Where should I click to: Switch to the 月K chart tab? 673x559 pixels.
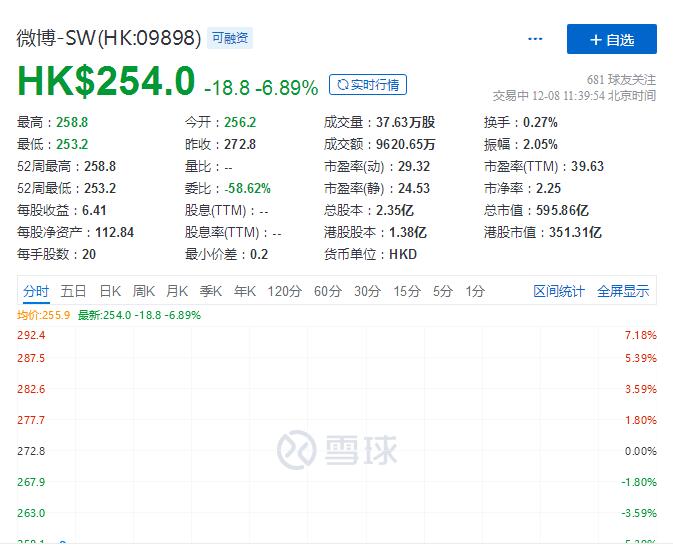(177, 291)
